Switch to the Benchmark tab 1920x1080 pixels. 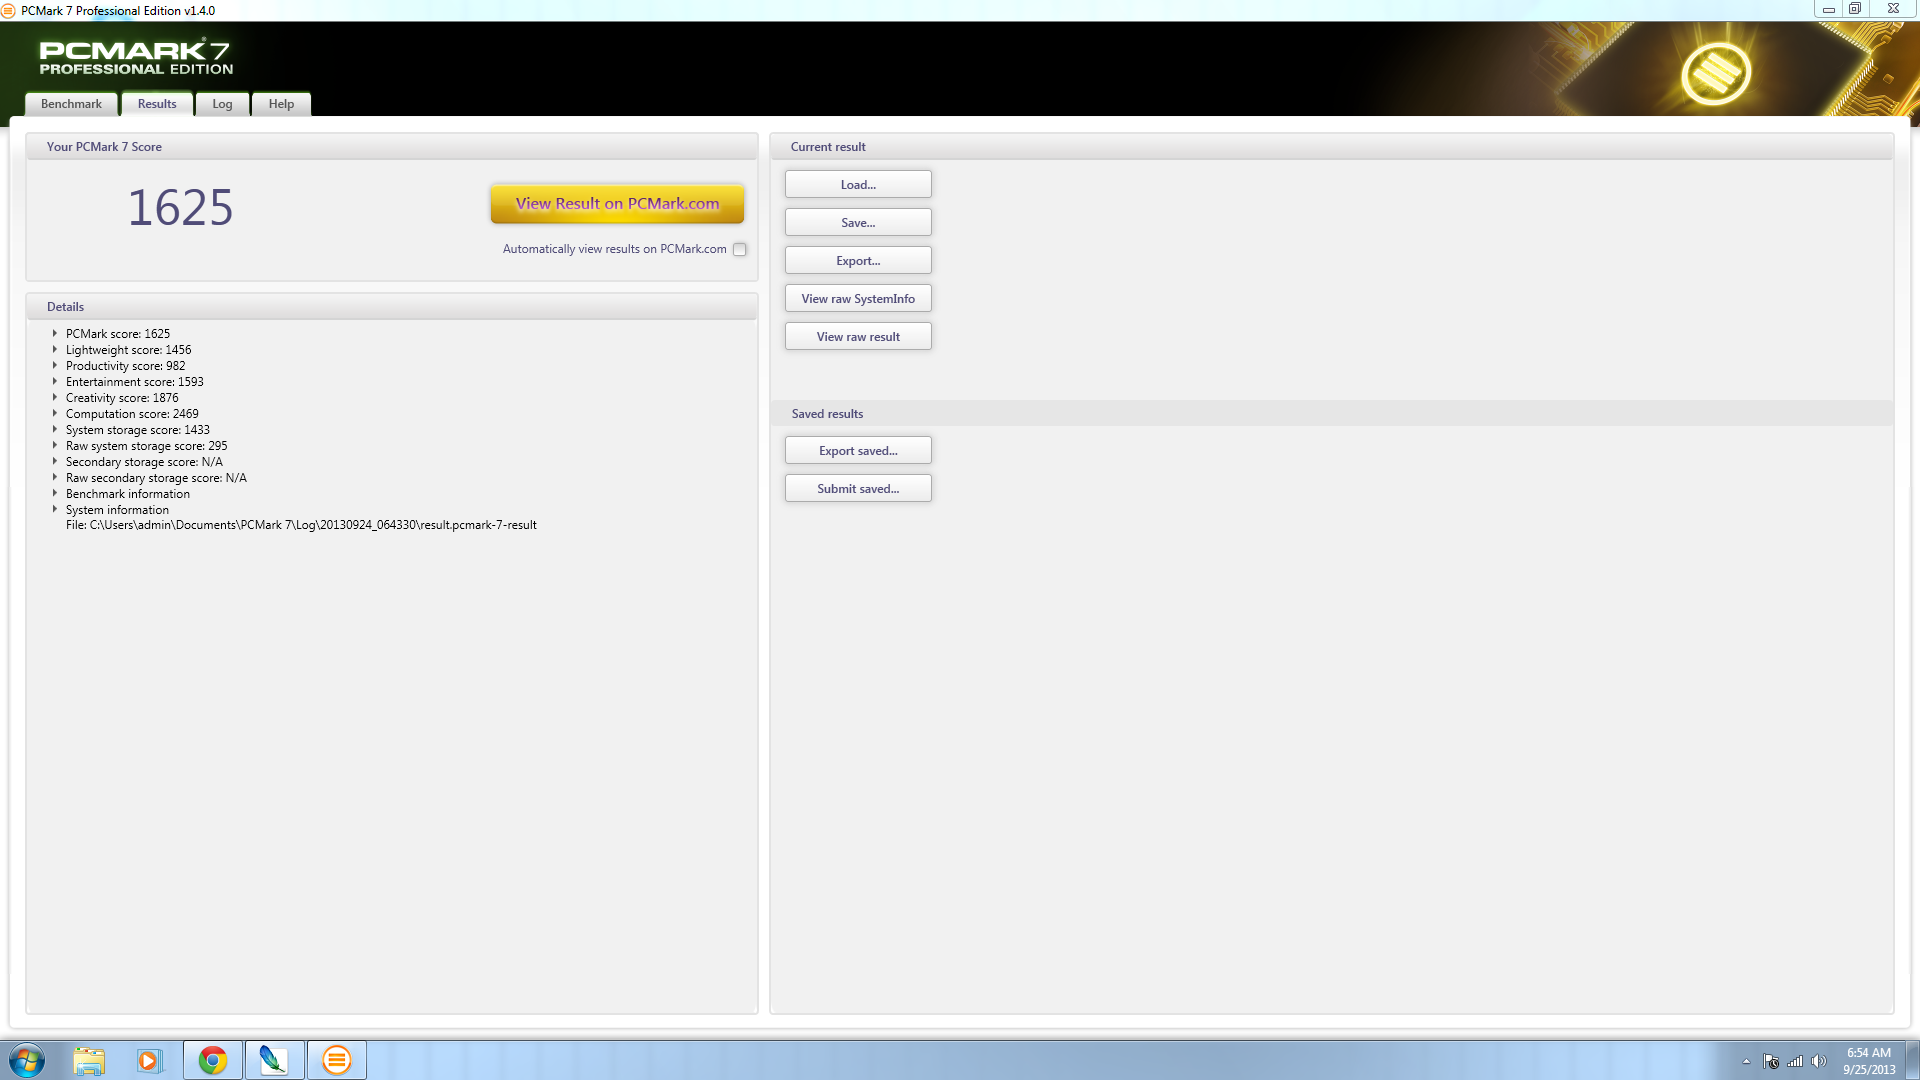point(71,104)
